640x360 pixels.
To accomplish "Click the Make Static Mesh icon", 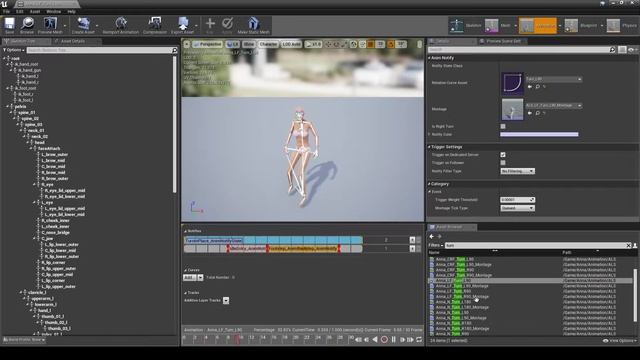I will (x=253, y=25).
